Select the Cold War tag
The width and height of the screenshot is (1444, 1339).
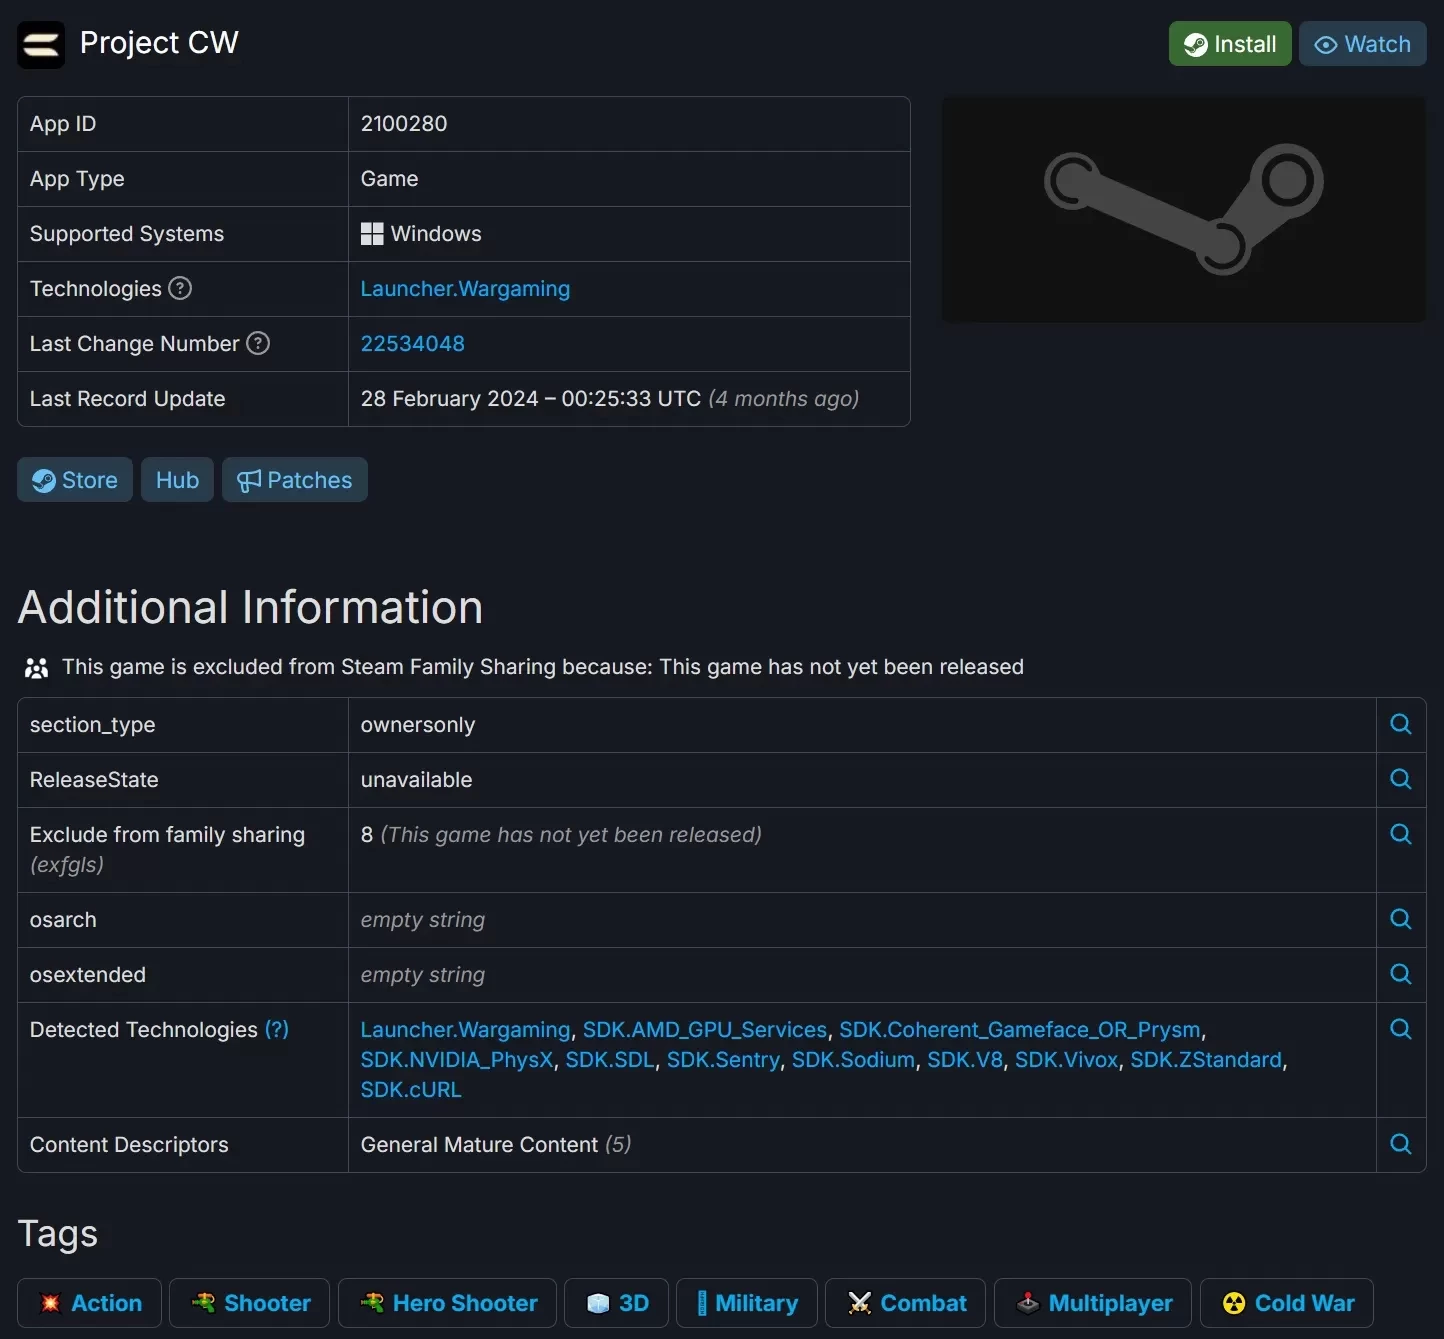click(1287, 1303)
